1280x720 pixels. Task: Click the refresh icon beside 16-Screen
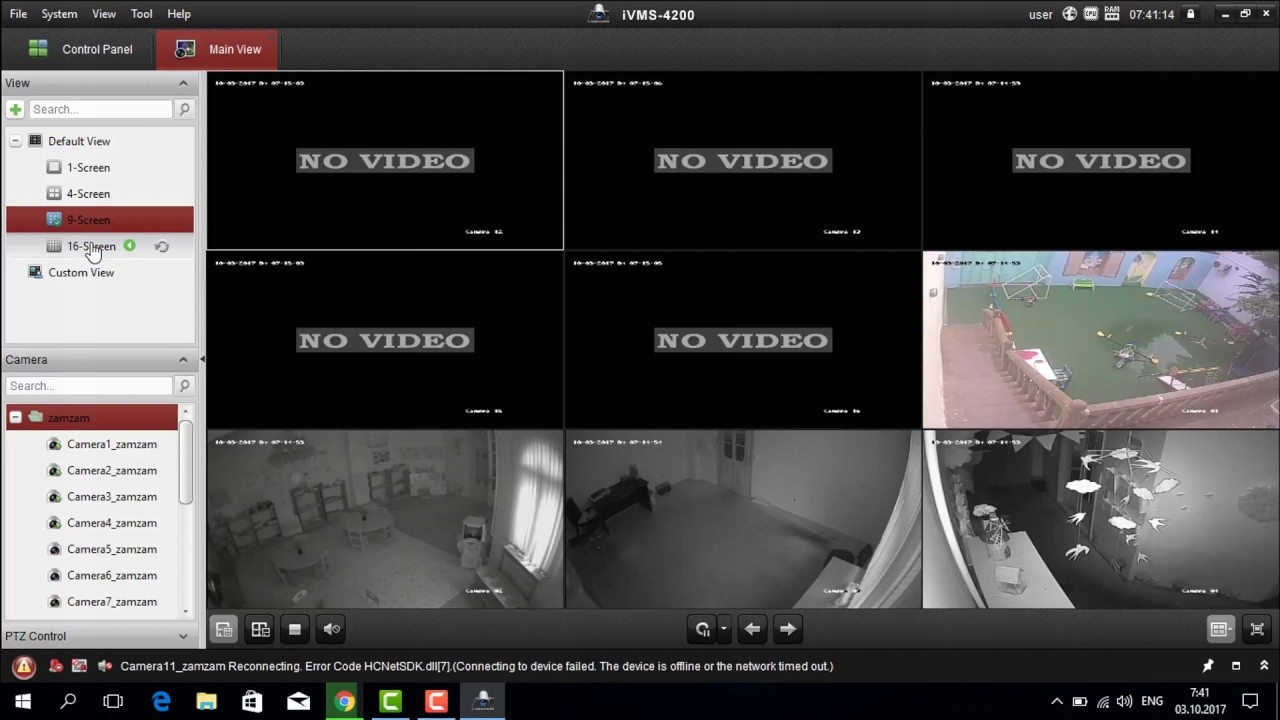click(162, 246)
